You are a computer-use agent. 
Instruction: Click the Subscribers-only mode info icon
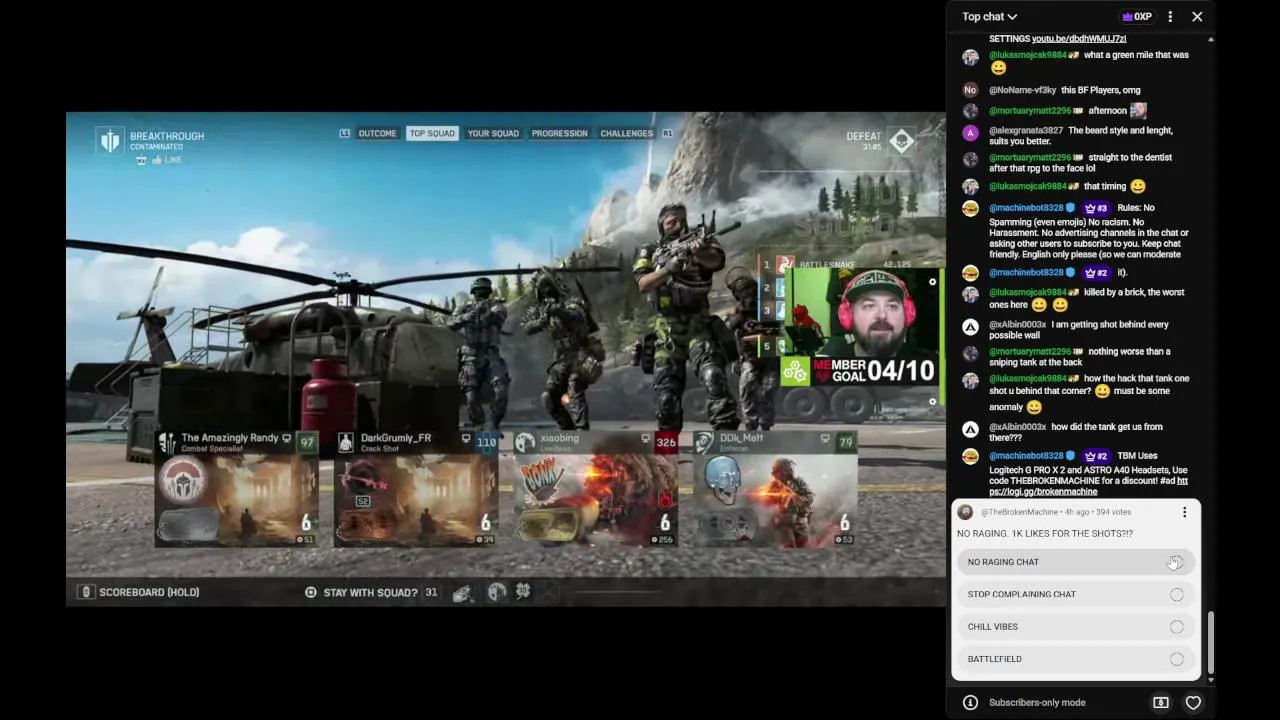click(970, 703)
